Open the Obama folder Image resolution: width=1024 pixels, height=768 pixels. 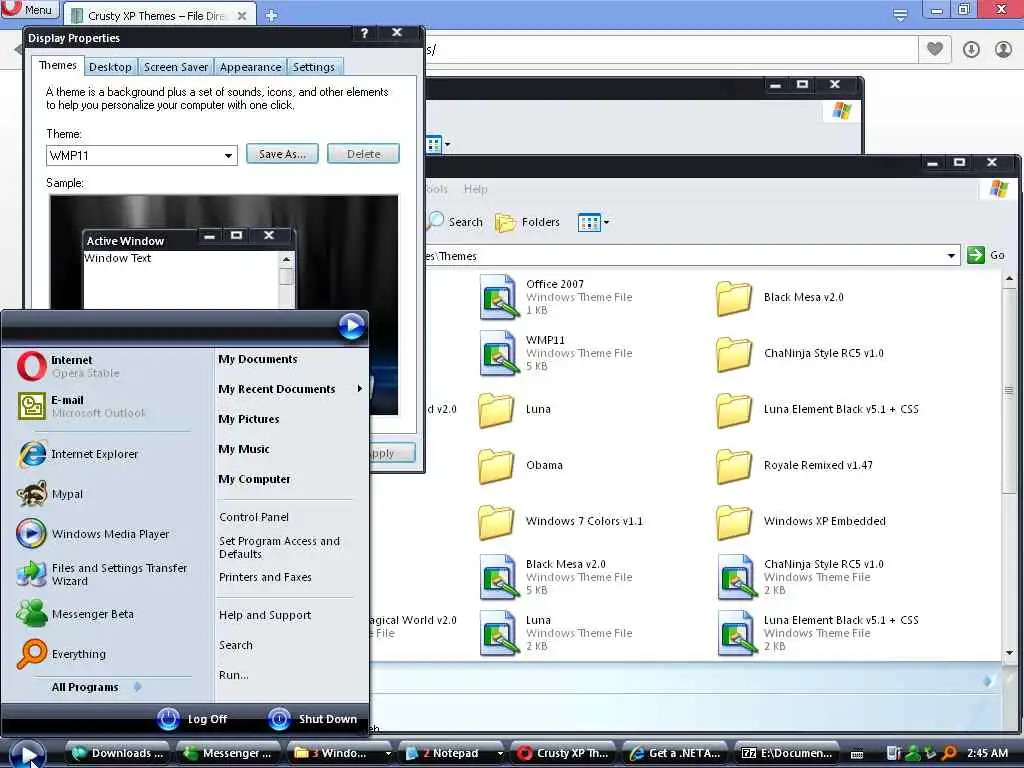(x=520, y=465)
